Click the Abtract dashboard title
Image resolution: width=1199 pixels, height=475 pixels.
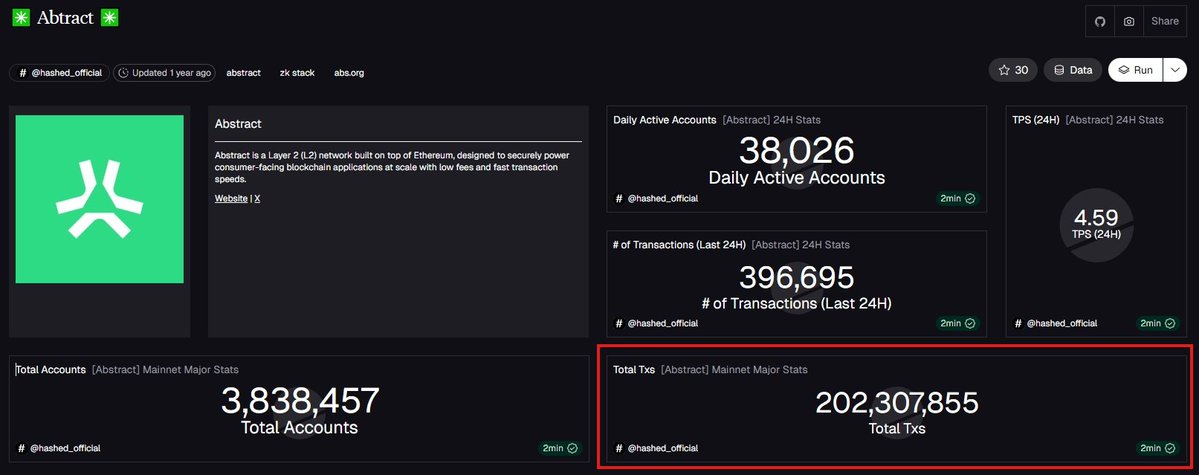pyautogui.click(x=65, y=18)
